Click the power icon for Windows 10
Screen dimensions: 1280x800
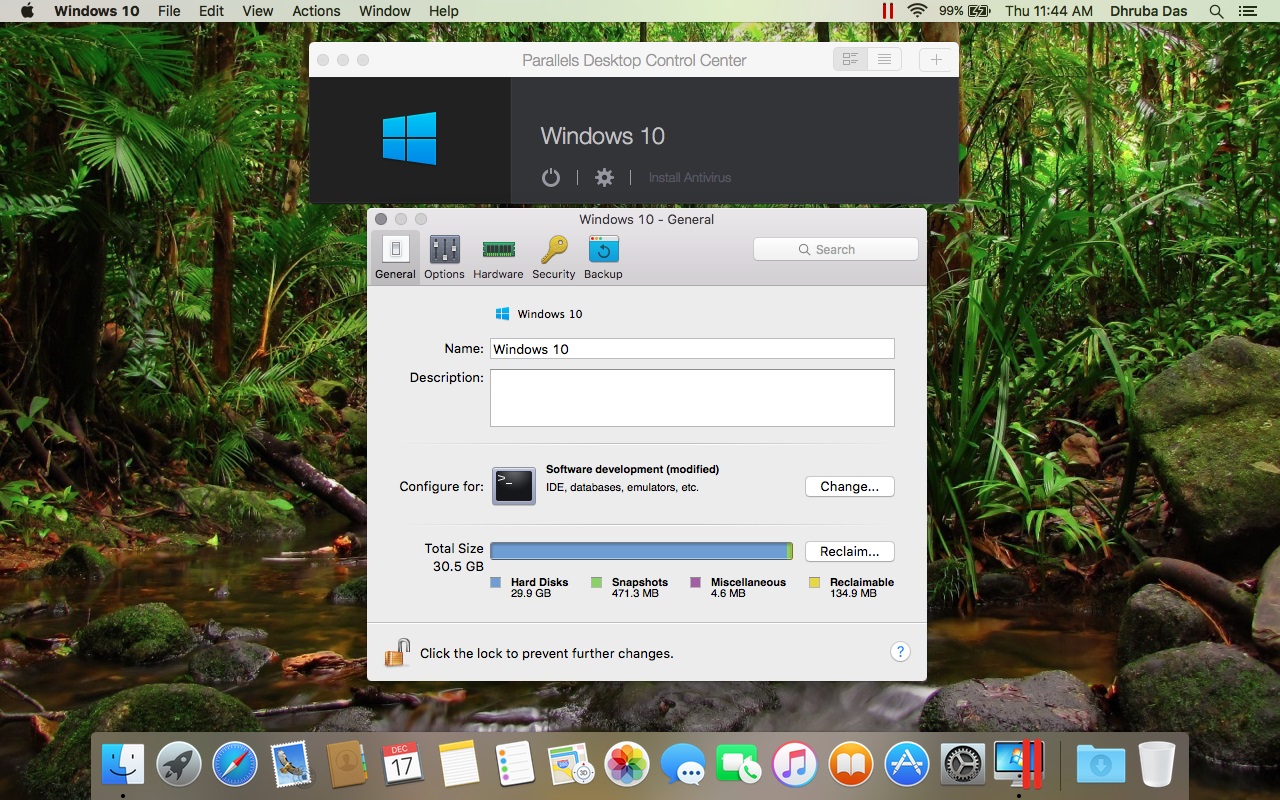point(550,177)
